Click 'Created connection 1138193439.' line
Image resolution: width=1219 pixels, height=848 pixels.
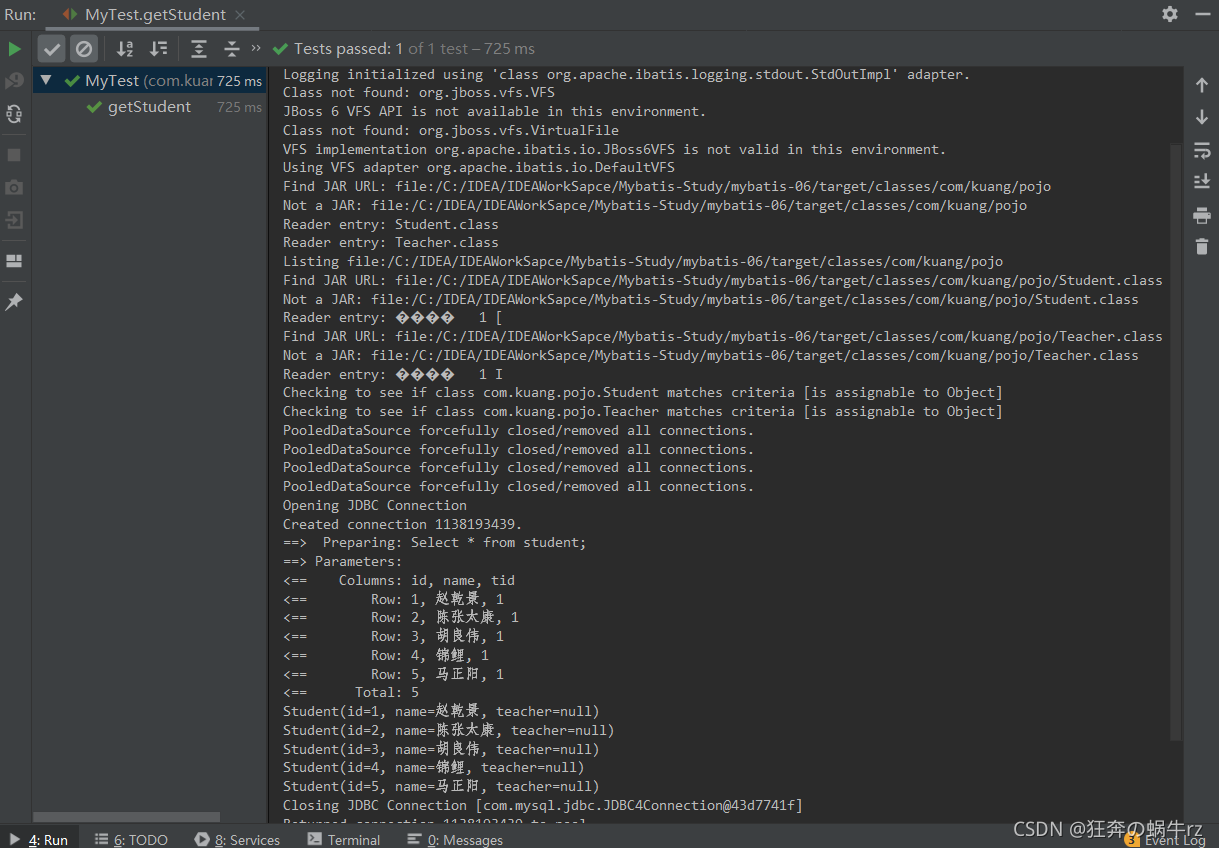point(403,524)
